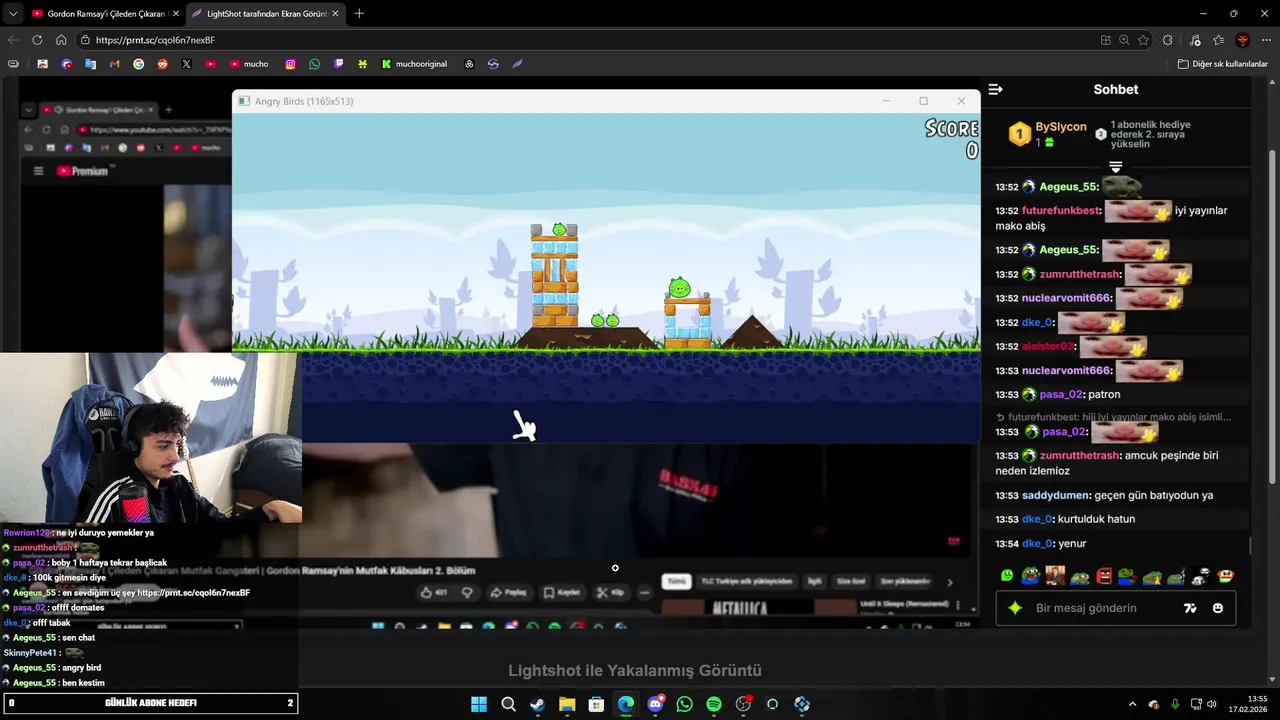1280x720 pixels.
Task: Show hidden system tray icons
Action: (1132, 704)
